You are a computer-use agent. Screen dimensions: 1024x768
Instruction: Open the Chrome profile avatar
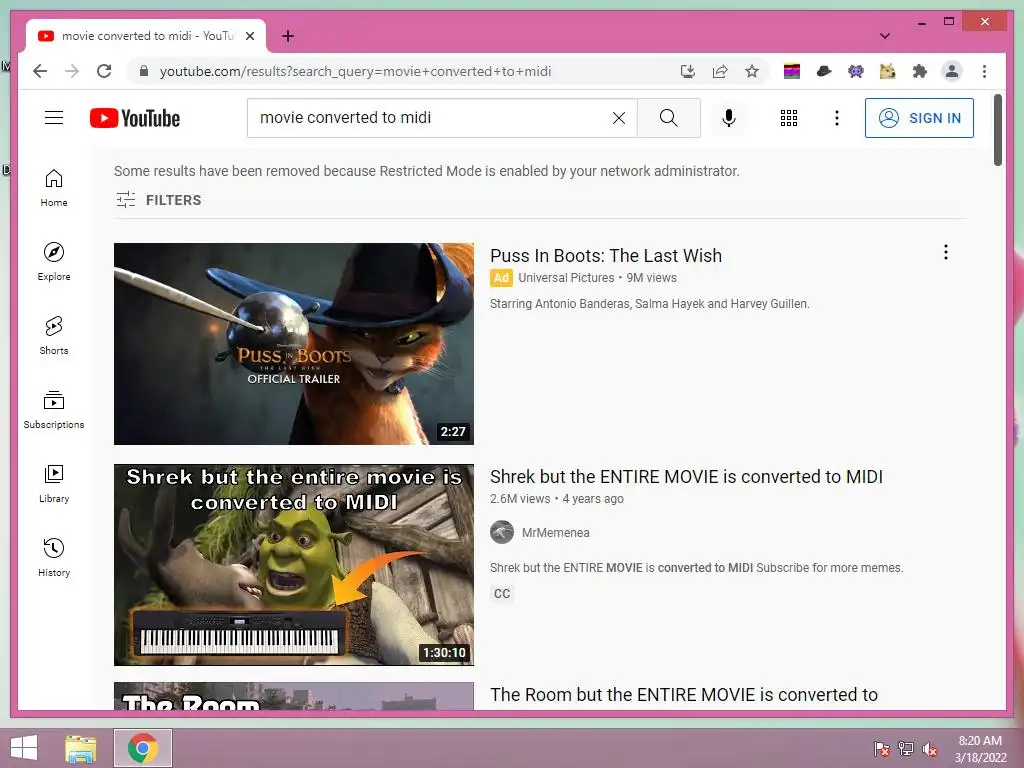952,71
